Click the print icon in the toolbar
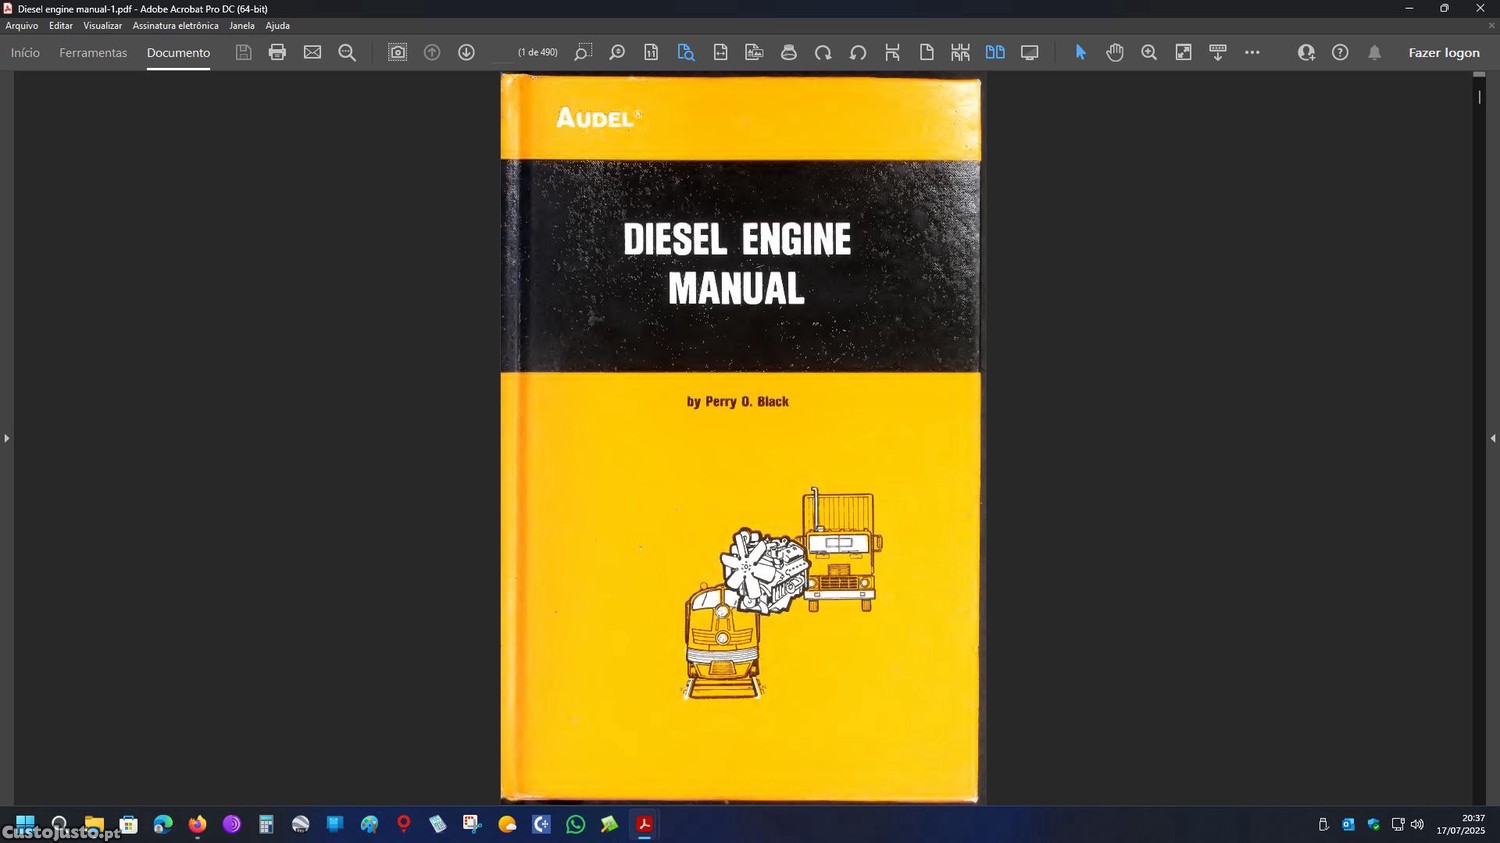Viewport: 1500px width, 843px height. (x=277, y=52)
